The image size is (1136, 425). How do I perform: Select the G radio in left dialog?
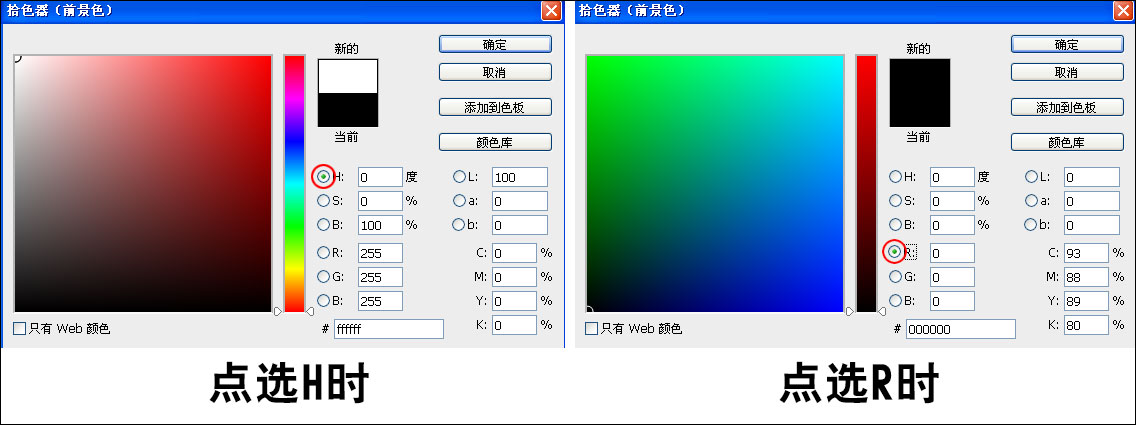point(323,276)
